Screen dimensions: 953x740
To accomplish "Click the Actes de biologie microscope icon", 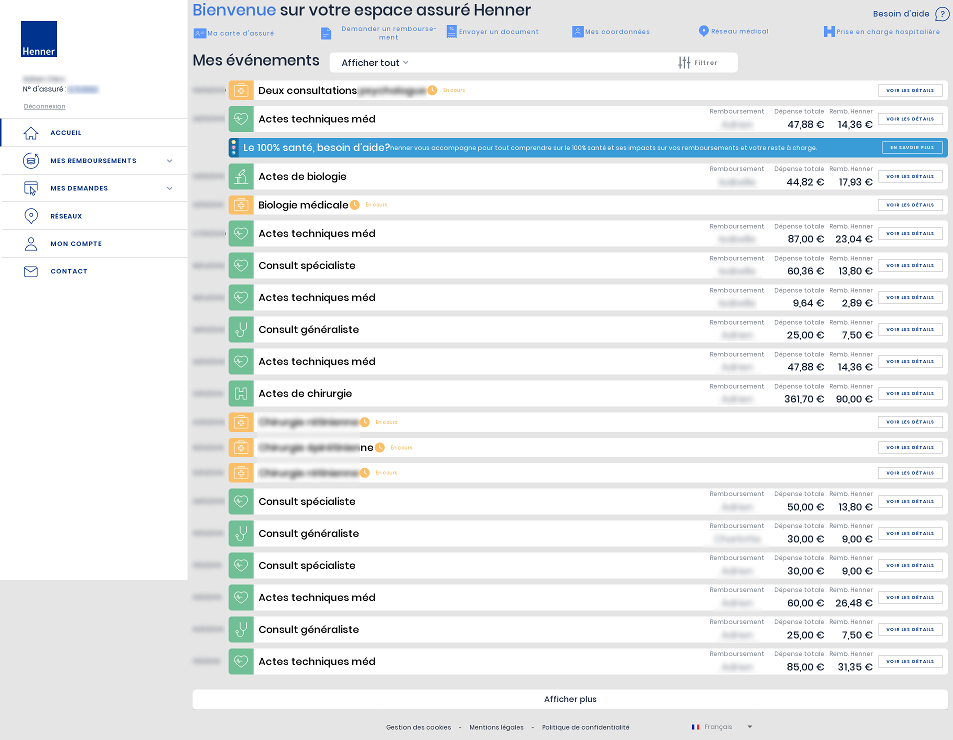I will coord(240,177).
